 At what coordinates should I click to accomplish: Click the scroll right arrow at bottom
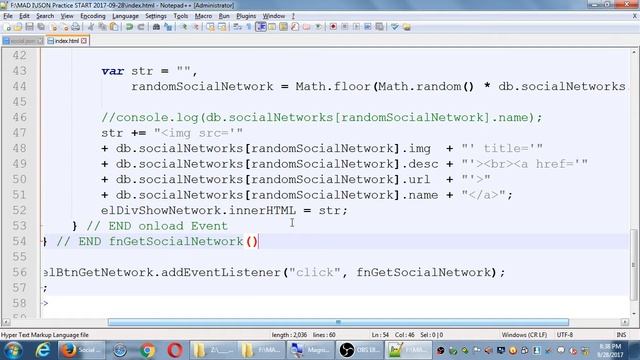[624, 322]
